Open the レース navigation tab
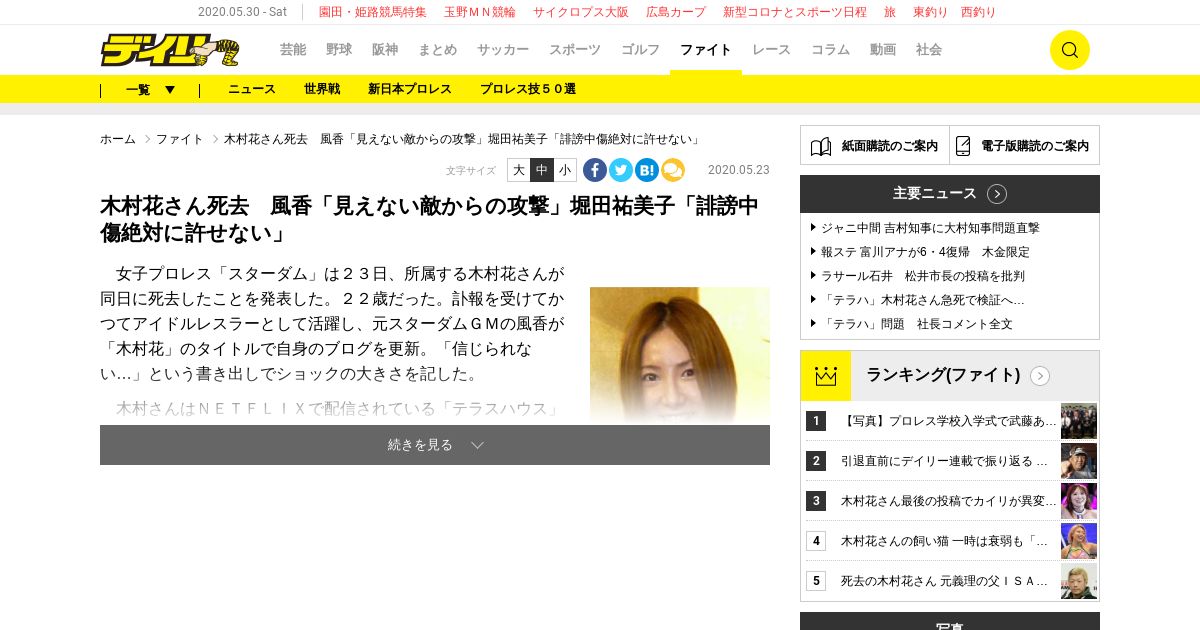 (x=771, y=50)
